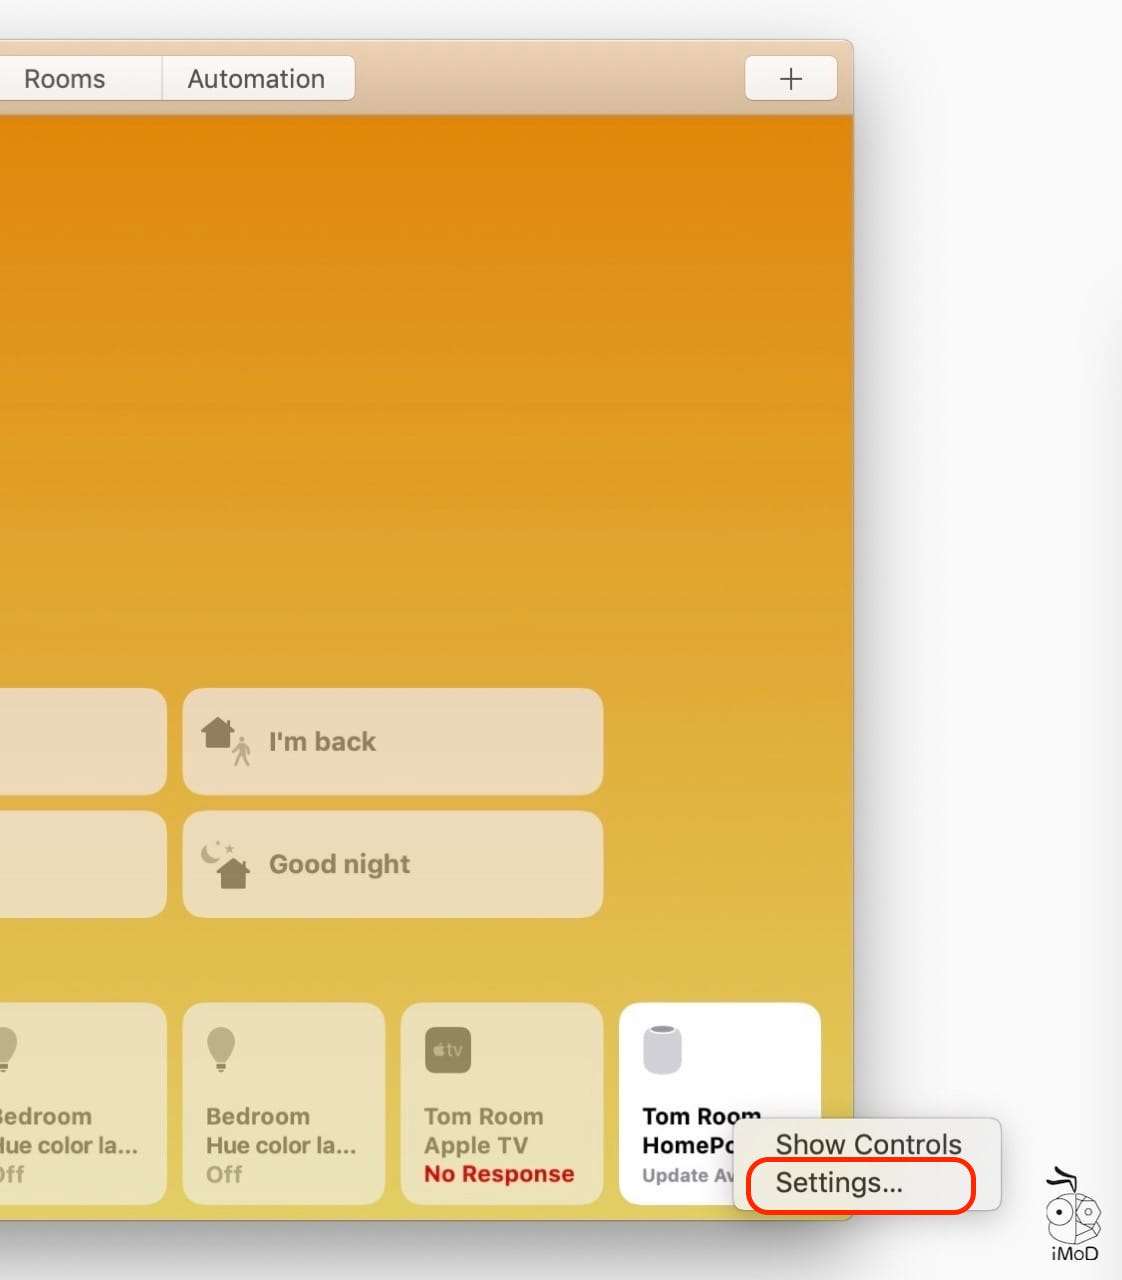Switch to the Rooms tab
This screenshot has width=1122, height=1280.
click(x=64, y=78)
